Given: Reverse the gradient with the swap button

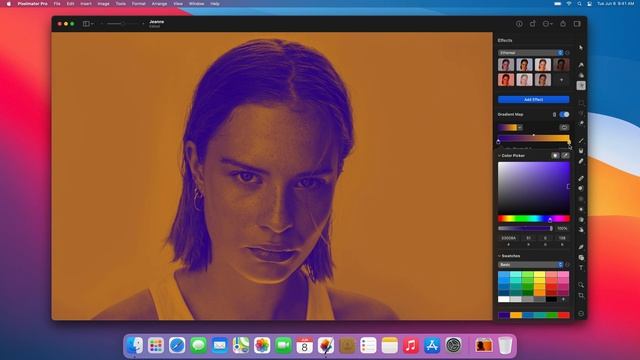Looking at the screenshot, I should [x=564, y=128].
